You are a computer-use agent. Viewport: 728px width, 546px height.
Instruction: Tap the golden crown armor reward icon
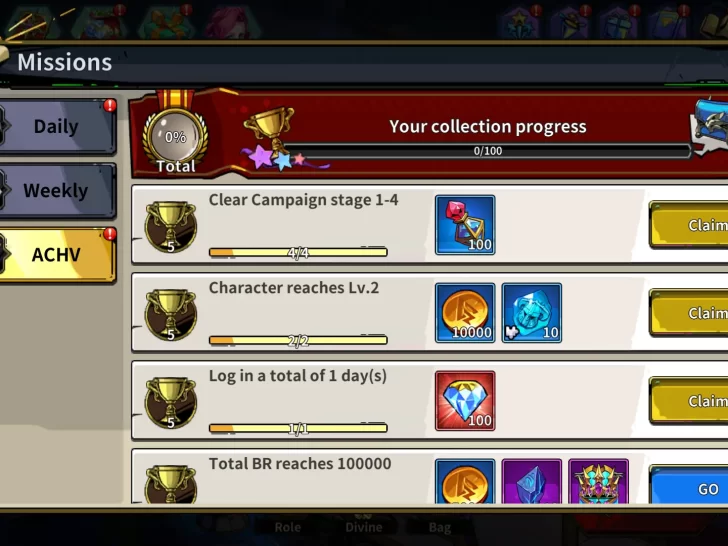click(x=598, y=481)
